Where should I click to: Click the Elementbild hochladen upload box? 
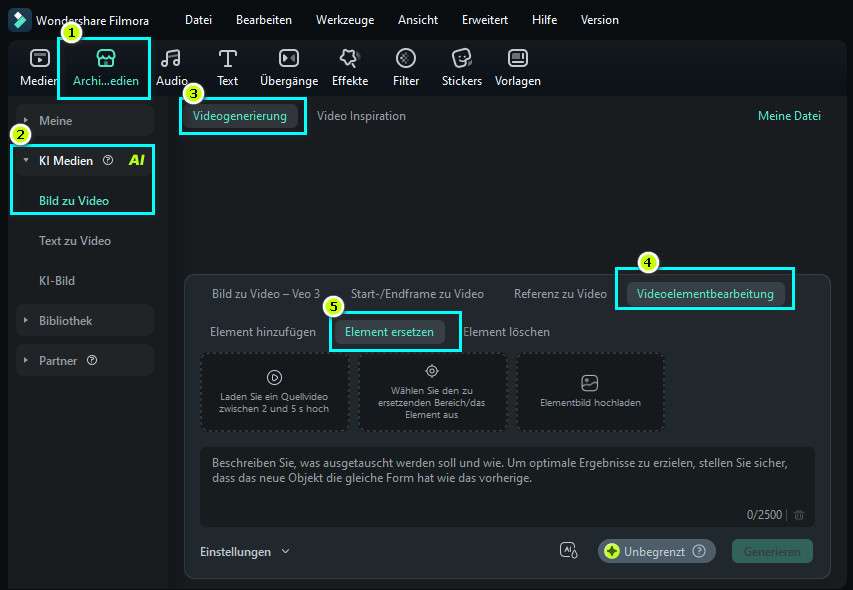tap(590, 392)
